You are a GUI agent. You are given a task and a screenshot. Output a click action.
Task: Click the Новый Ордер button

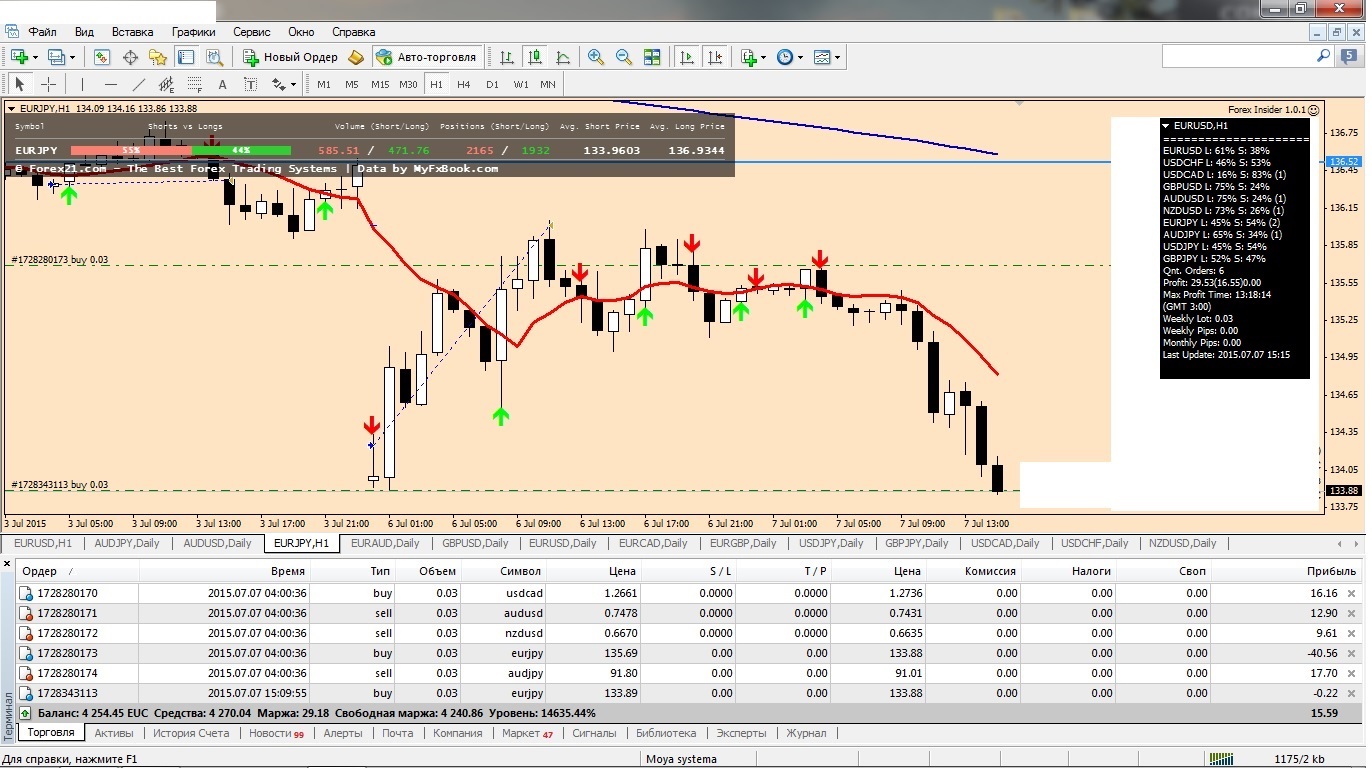pos(291,57)
